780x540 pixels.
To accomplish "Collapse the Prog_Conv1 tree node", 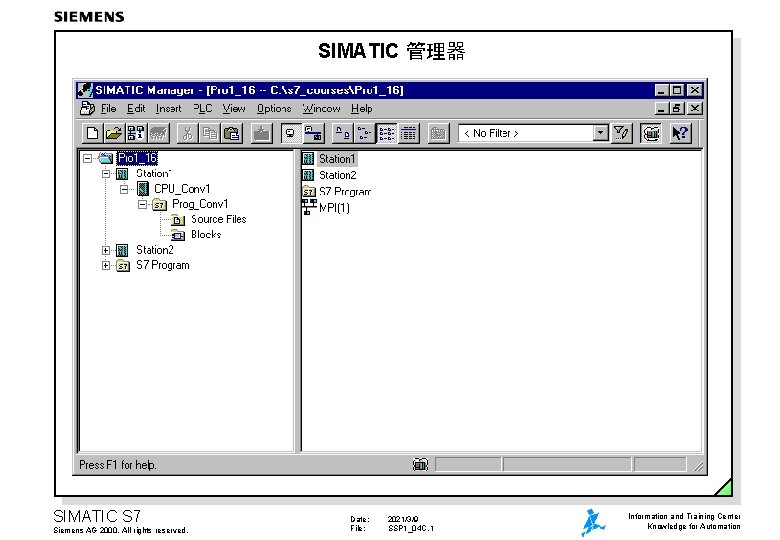I will [x=142, y=204].
